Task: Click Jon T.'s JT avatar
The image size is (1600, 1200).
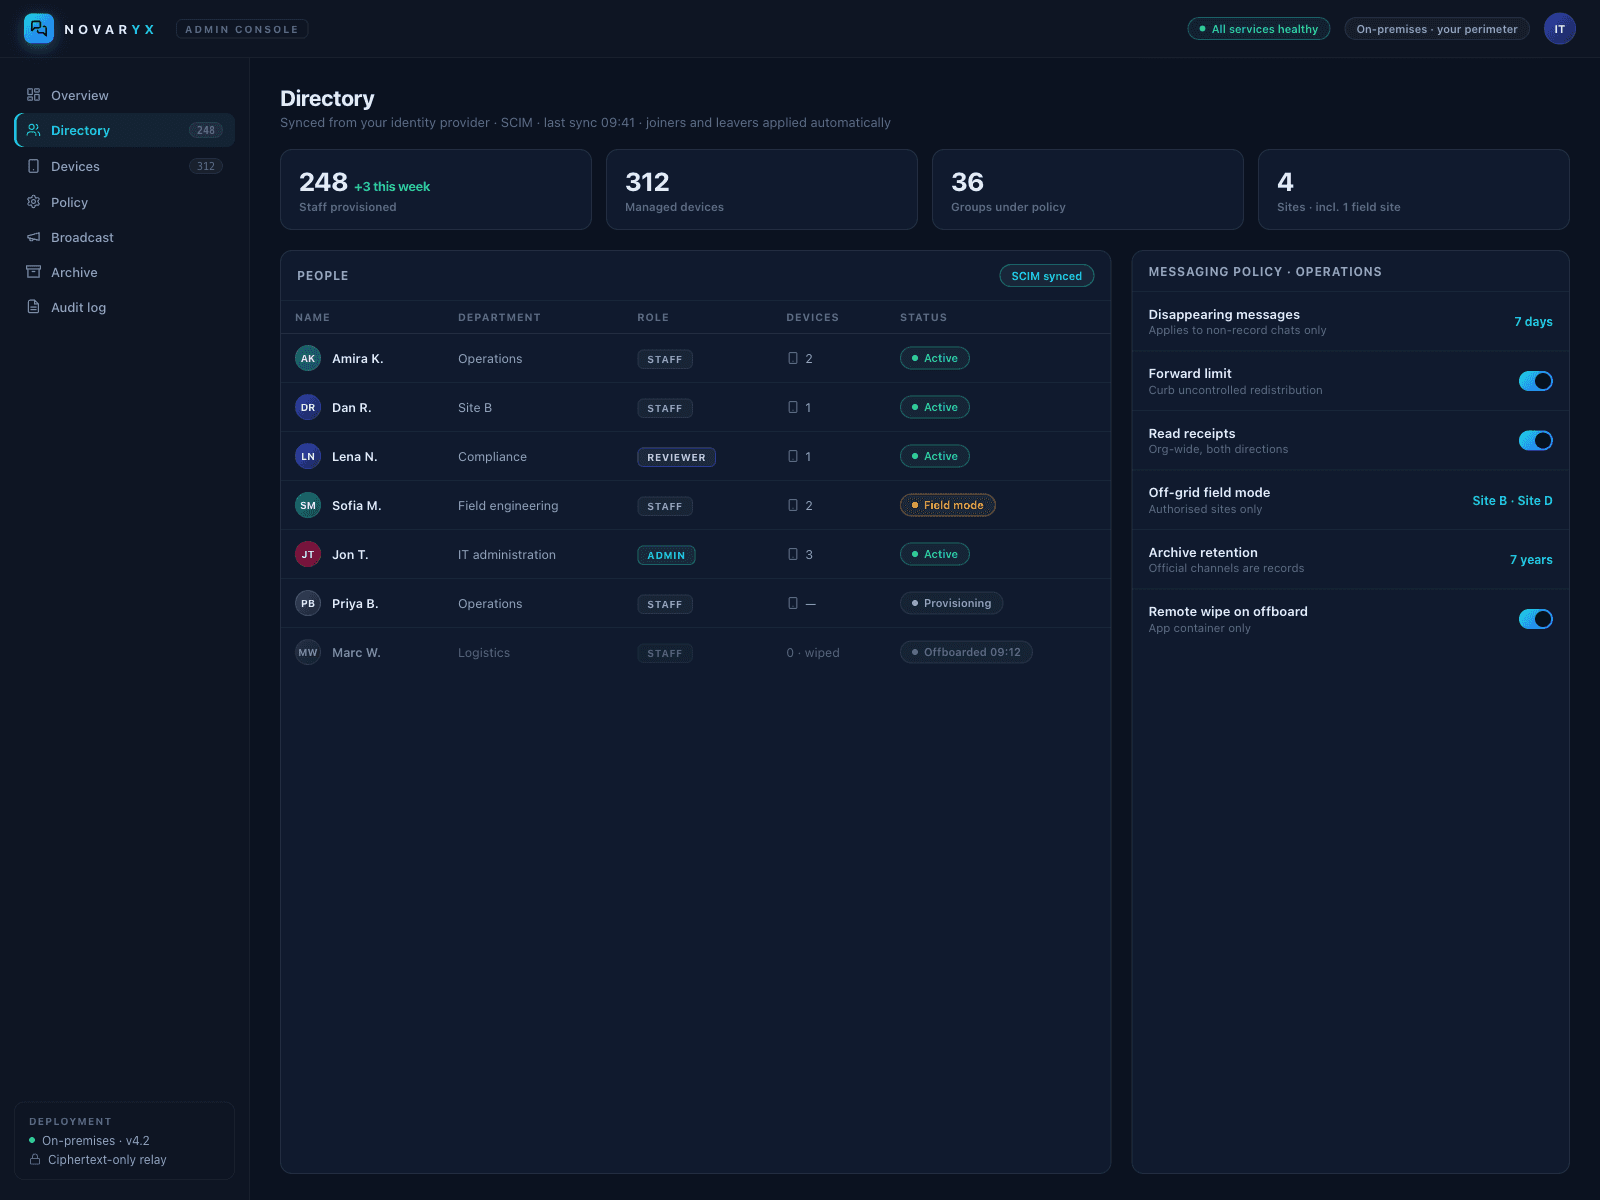Action: tap(308, 554)
